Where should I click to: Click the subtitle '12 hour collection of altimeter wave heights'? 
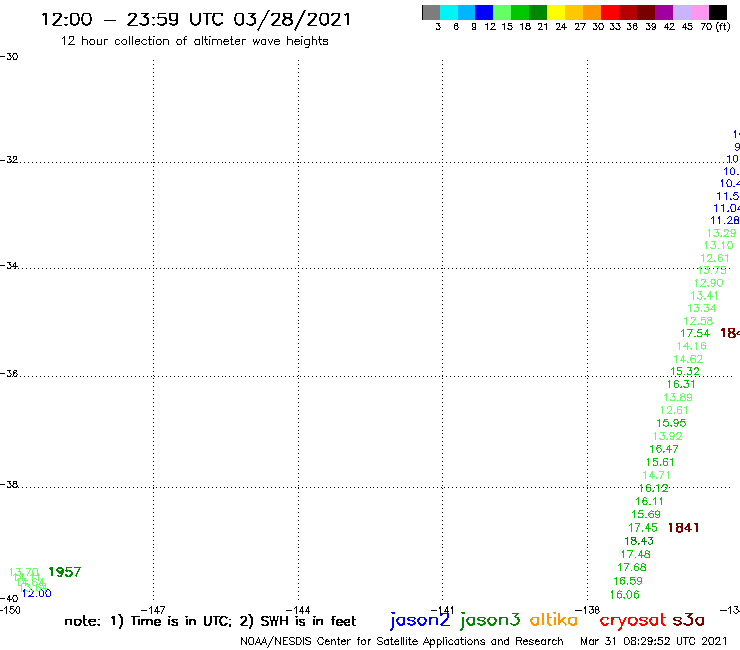(194, 41)
